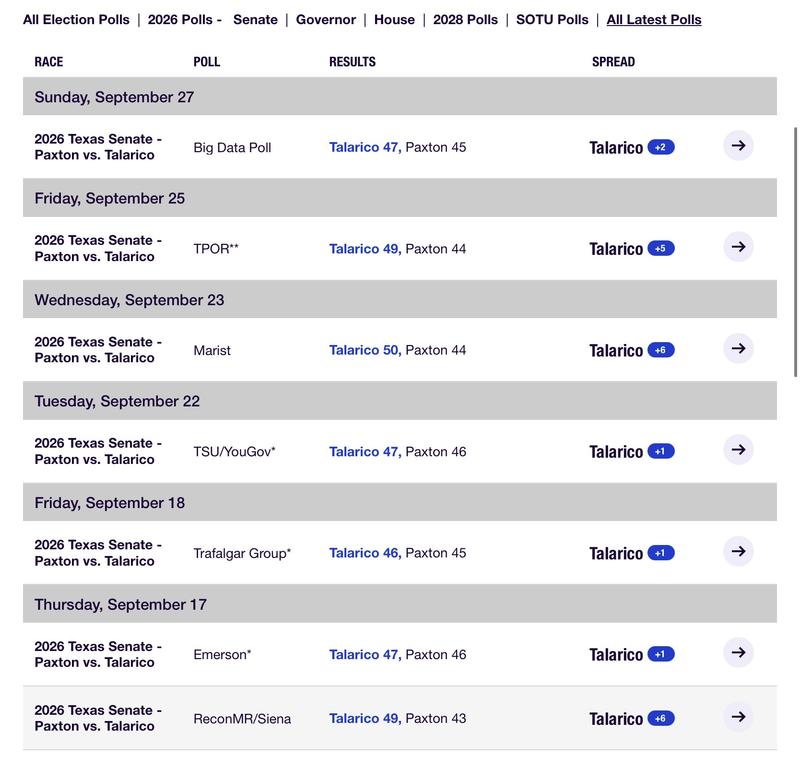This screenshot has width=800, height=760.
Task: Click the All Latest Polls link
Action: point(654,19)
